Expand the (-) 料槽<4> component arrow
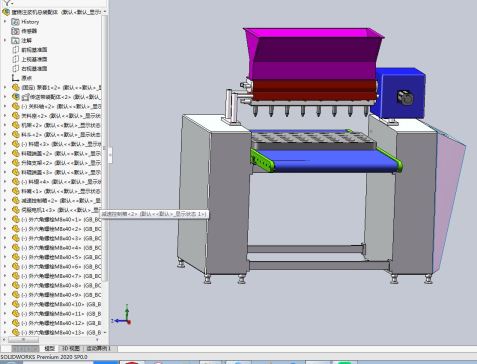Screen dimensions: 477x364 click(x=5, y=182)
